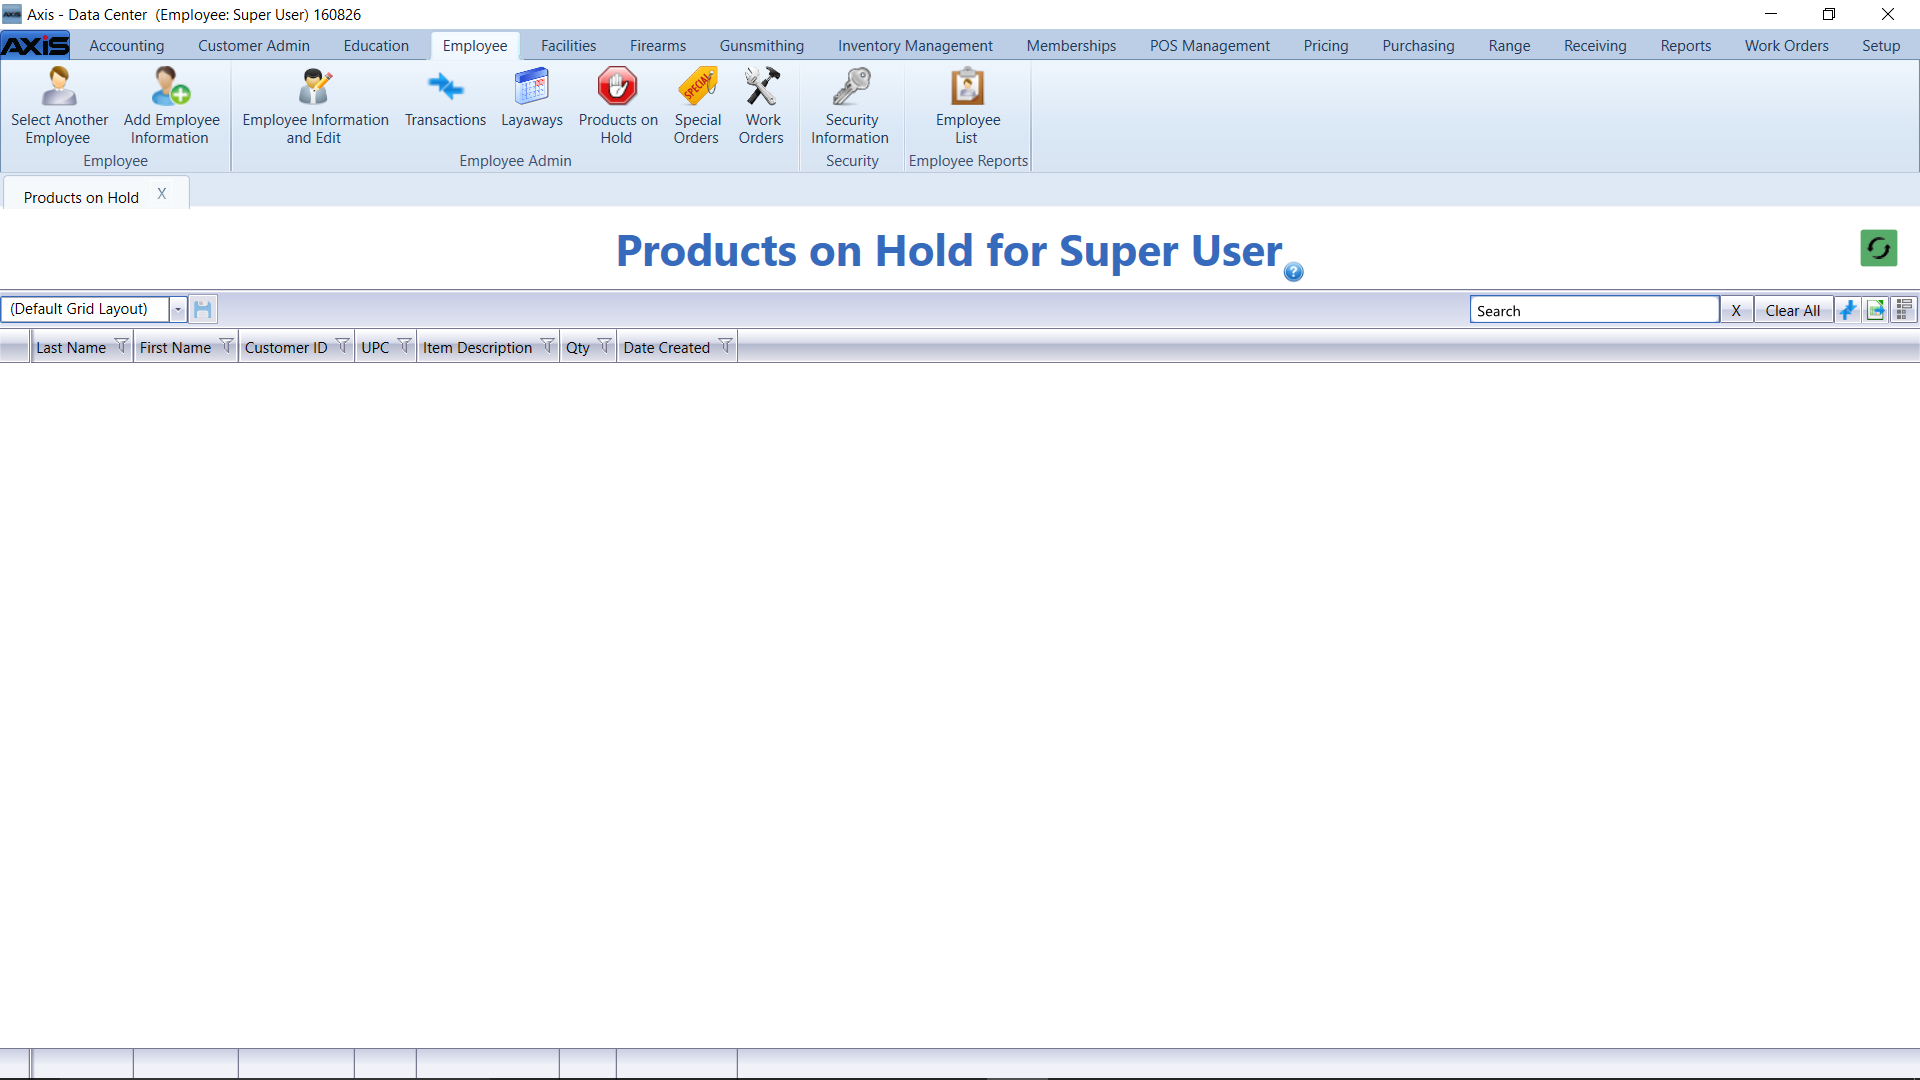
Task: Open the Receiving tab
Action: pyautogui.click(x=1595, y=46)
